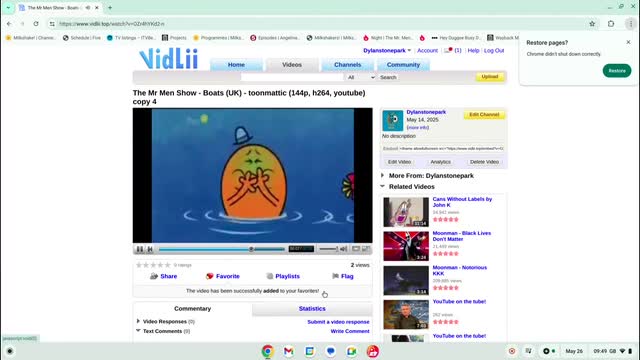Viewport: 640px width, 360px height.
Task: Open Cans Without Labels video thumbnail
Action: (x=406, y=212)
